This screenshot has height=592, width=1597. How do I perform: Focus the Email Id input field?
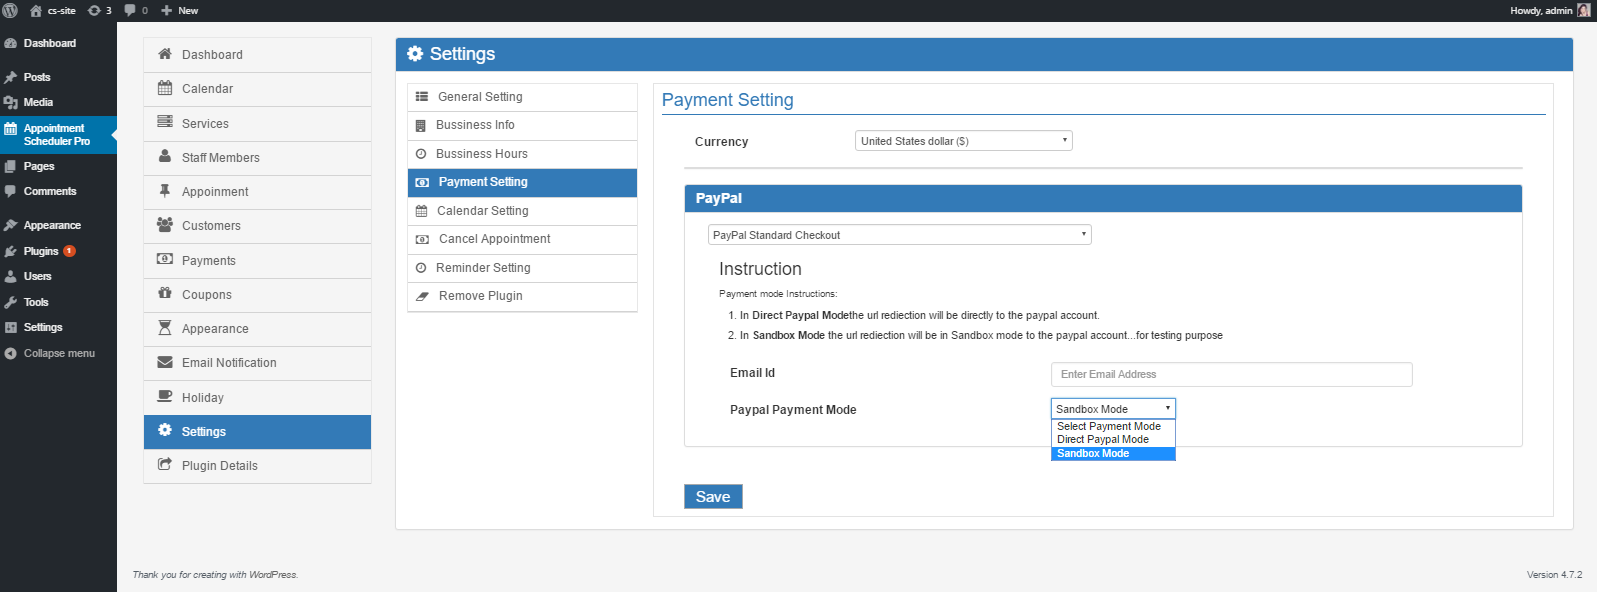[x=1231, y=374]
